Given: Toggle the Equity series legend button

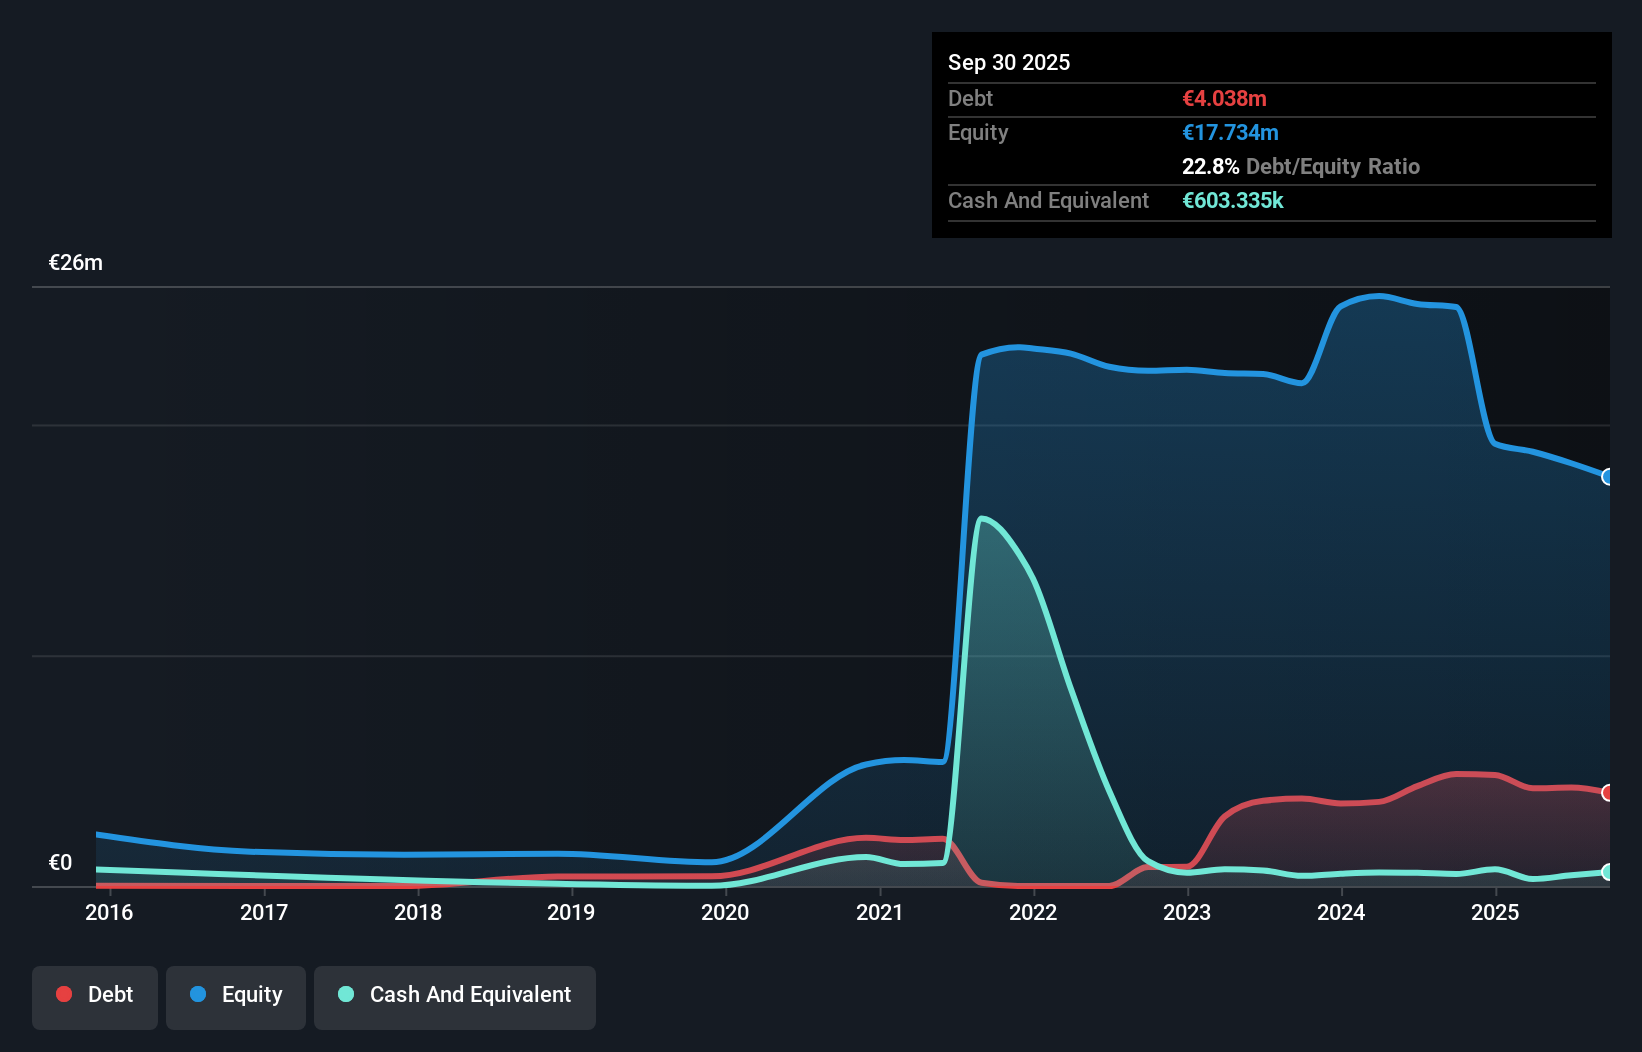Looking at the screenshot, I should (x=236, y=997).
